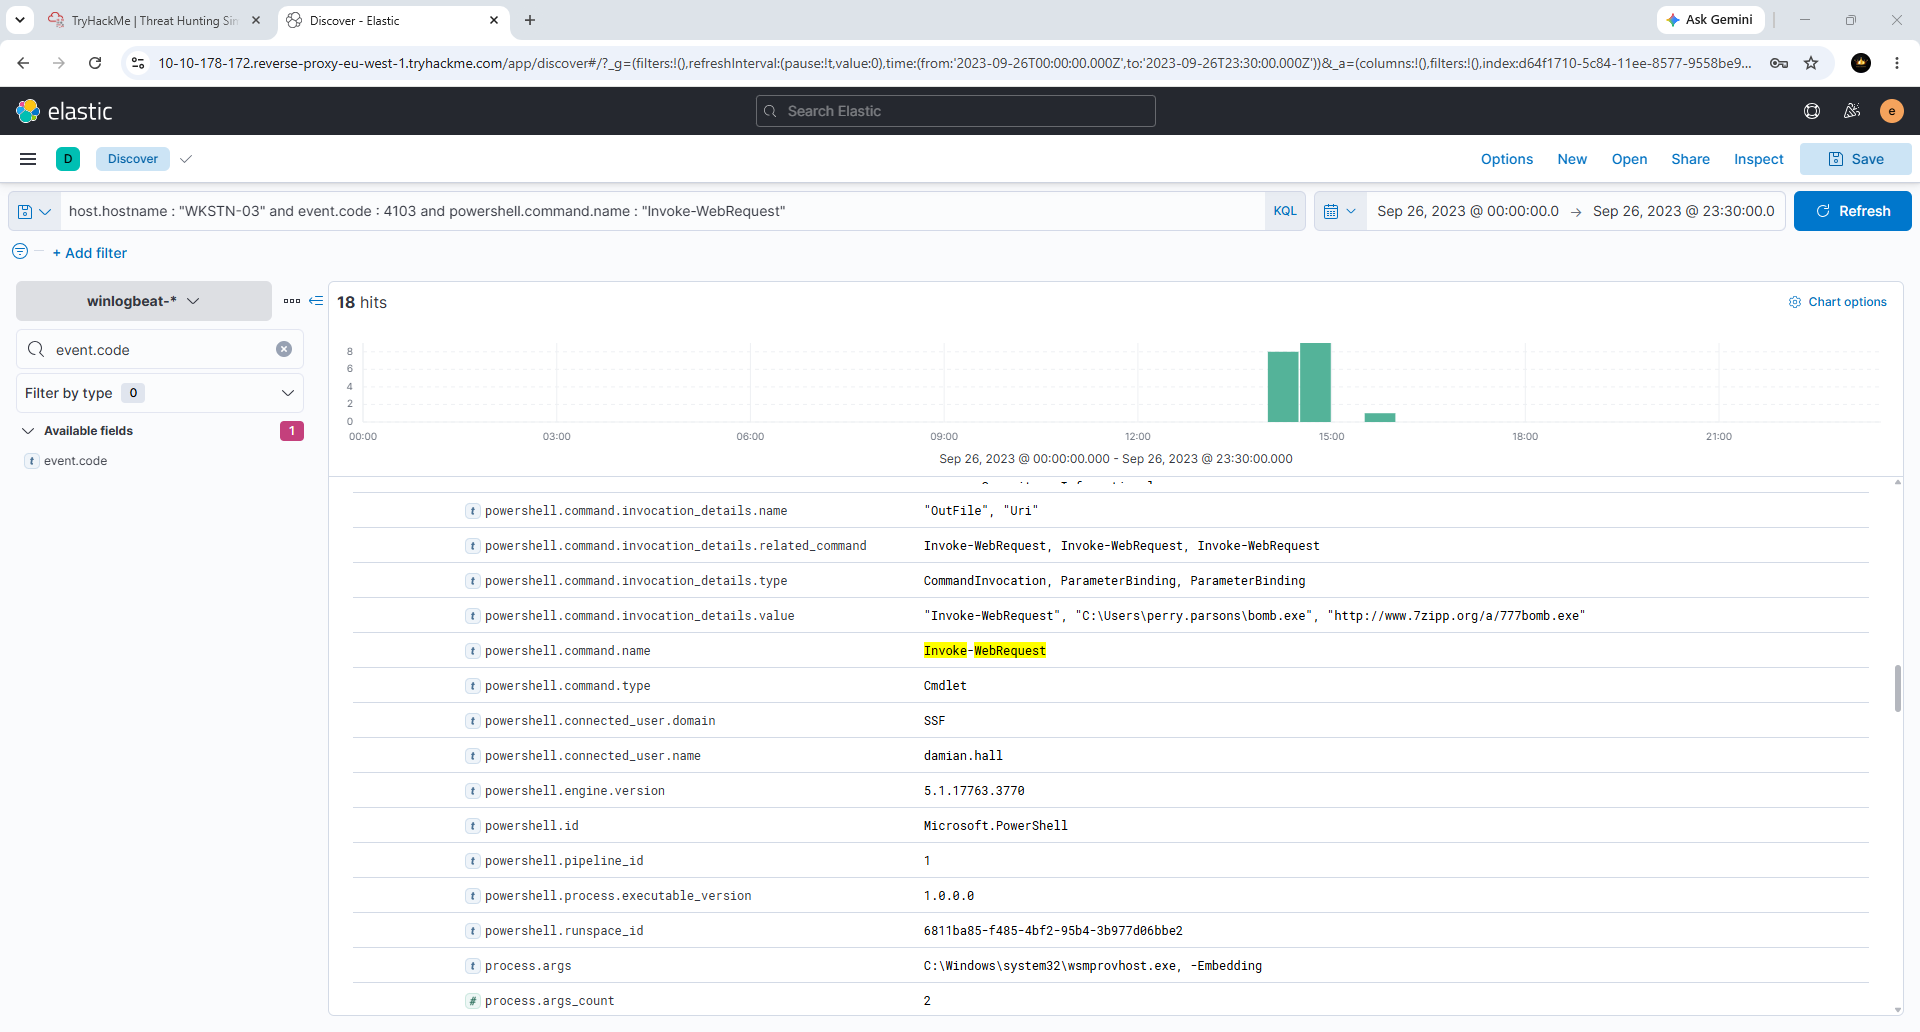Click the Microsoft.PowerShell value
Viewport: 1920px width, 1032px height.
point(996,826)
